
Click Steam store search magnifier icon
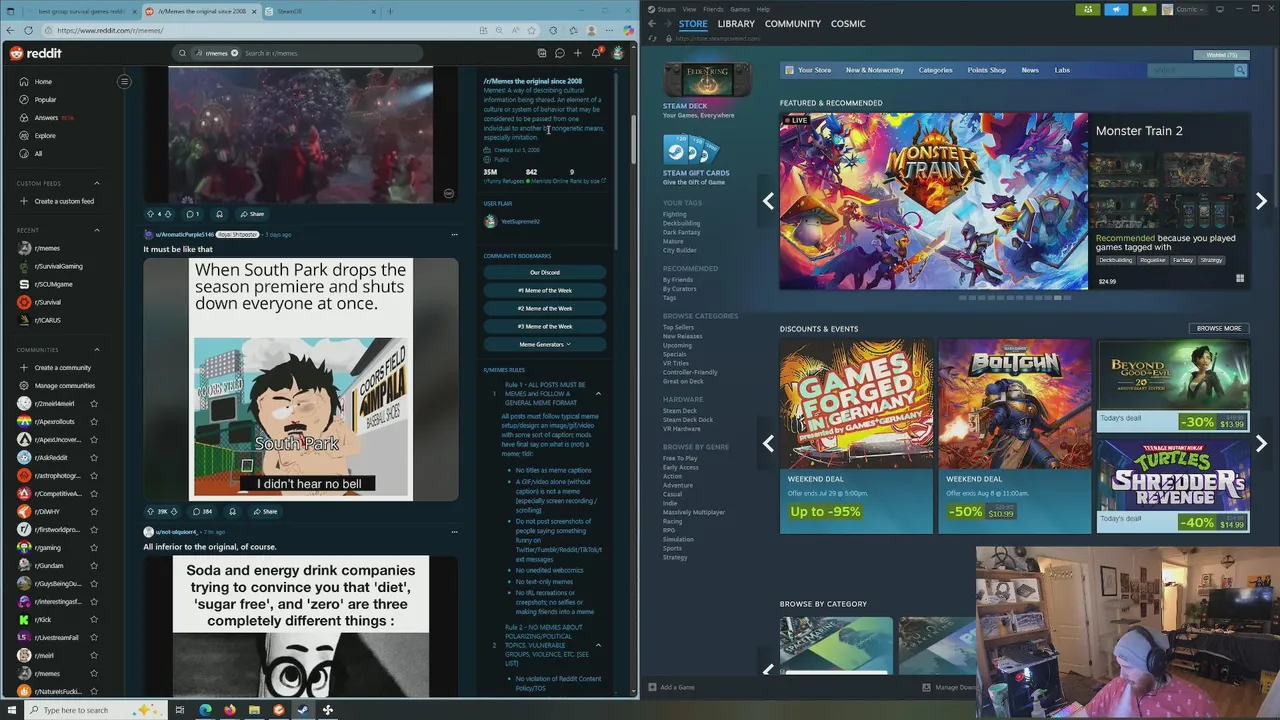click(1240, 70)
